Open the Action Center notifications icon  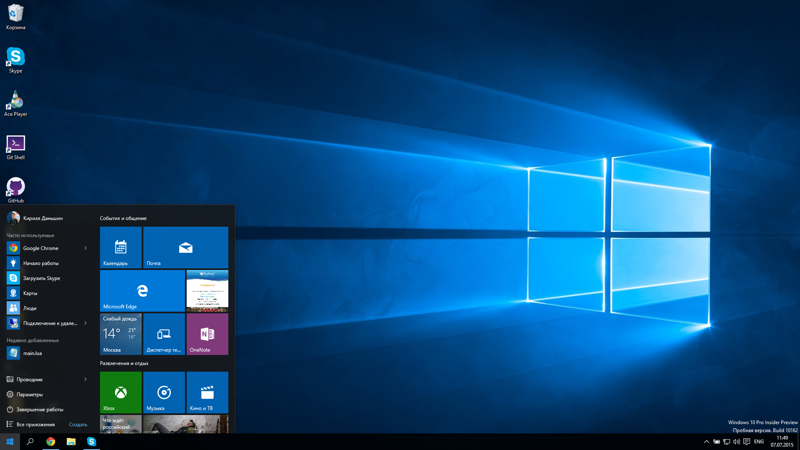tap(746, 442)
